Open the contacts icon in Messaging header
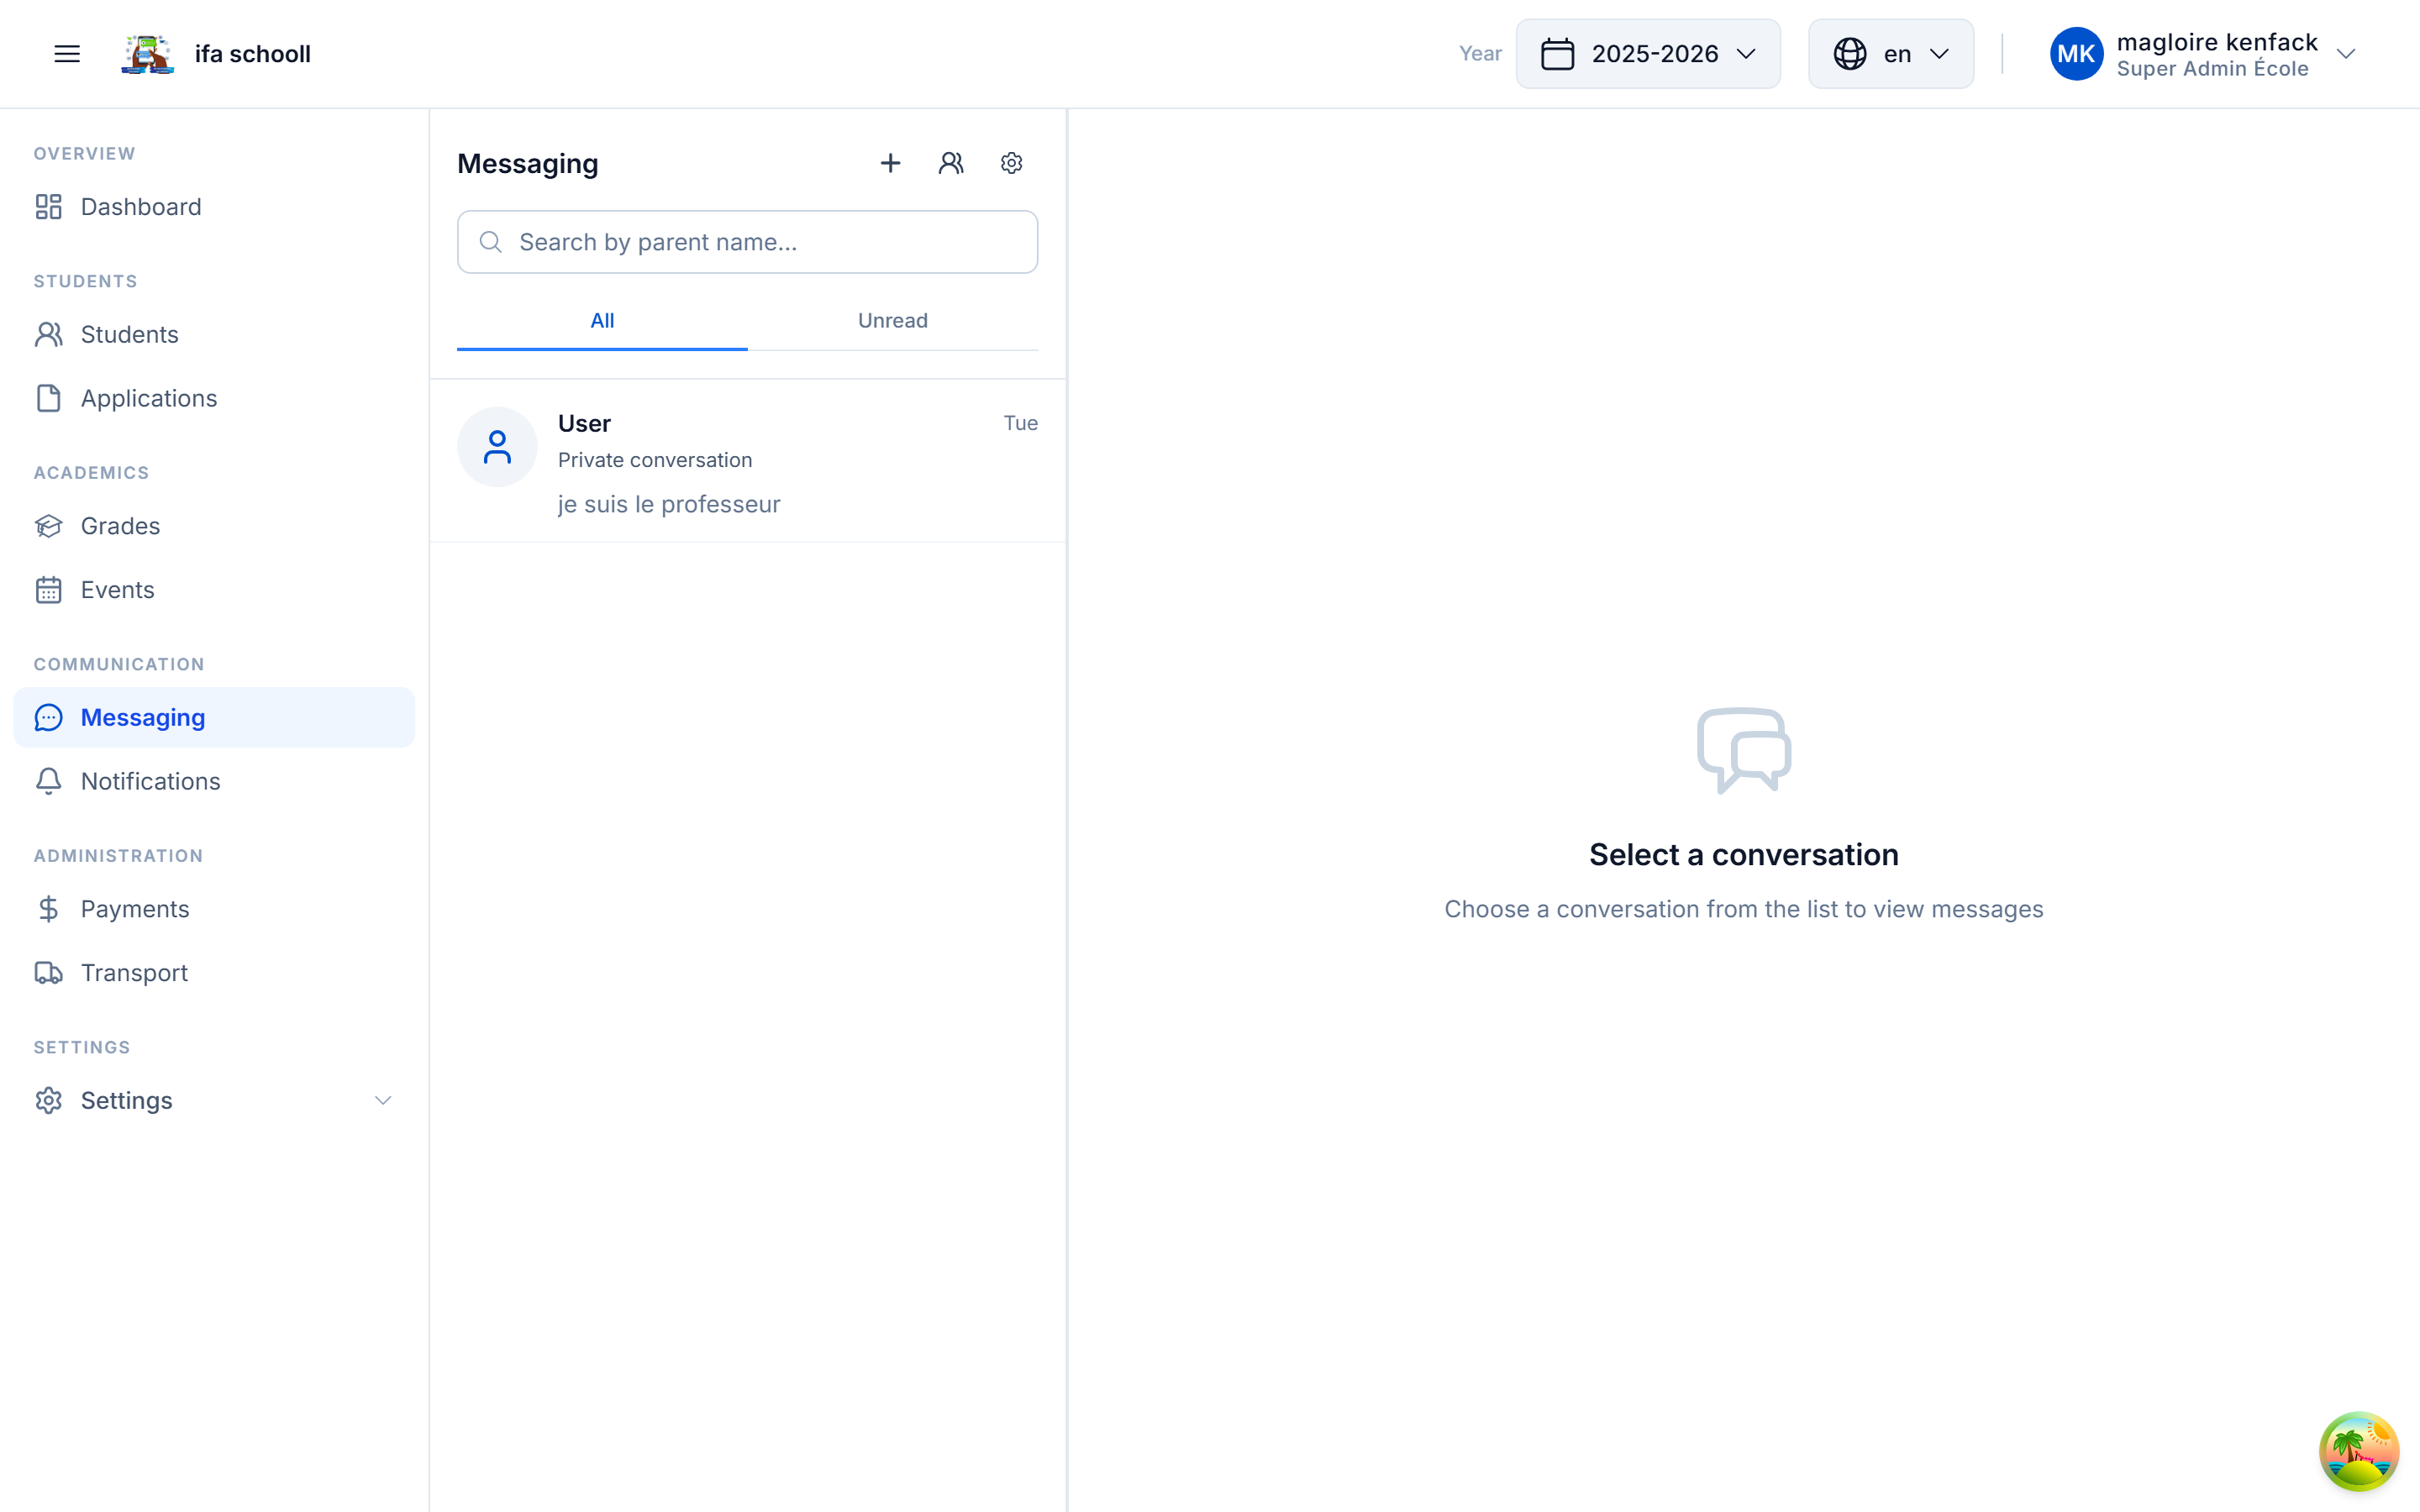This screenshot has height=1512, width=2420. coord(951,162)
